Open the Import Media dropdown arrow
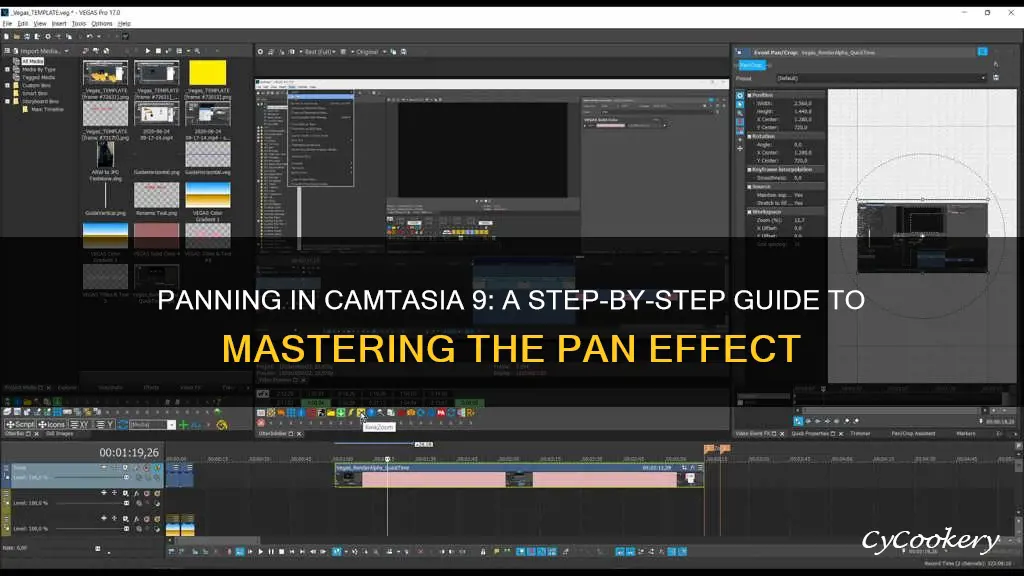The height and width of the screenshot is (576, 1024). pyautogui.click(x=66, y=51)
